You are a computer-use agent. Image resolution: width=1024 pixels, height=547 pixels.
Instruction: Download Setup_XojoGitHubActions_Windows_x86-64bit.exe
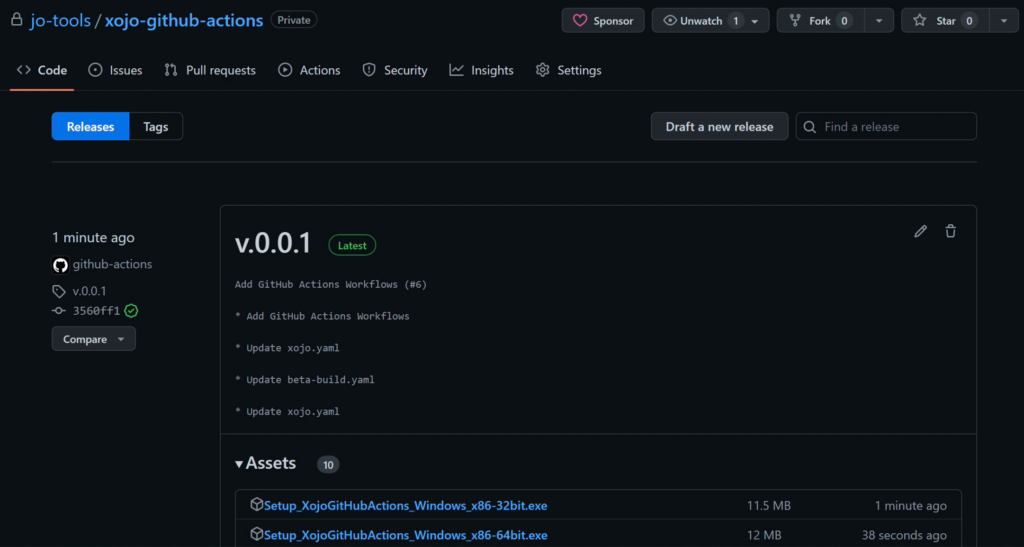point(406,535)
